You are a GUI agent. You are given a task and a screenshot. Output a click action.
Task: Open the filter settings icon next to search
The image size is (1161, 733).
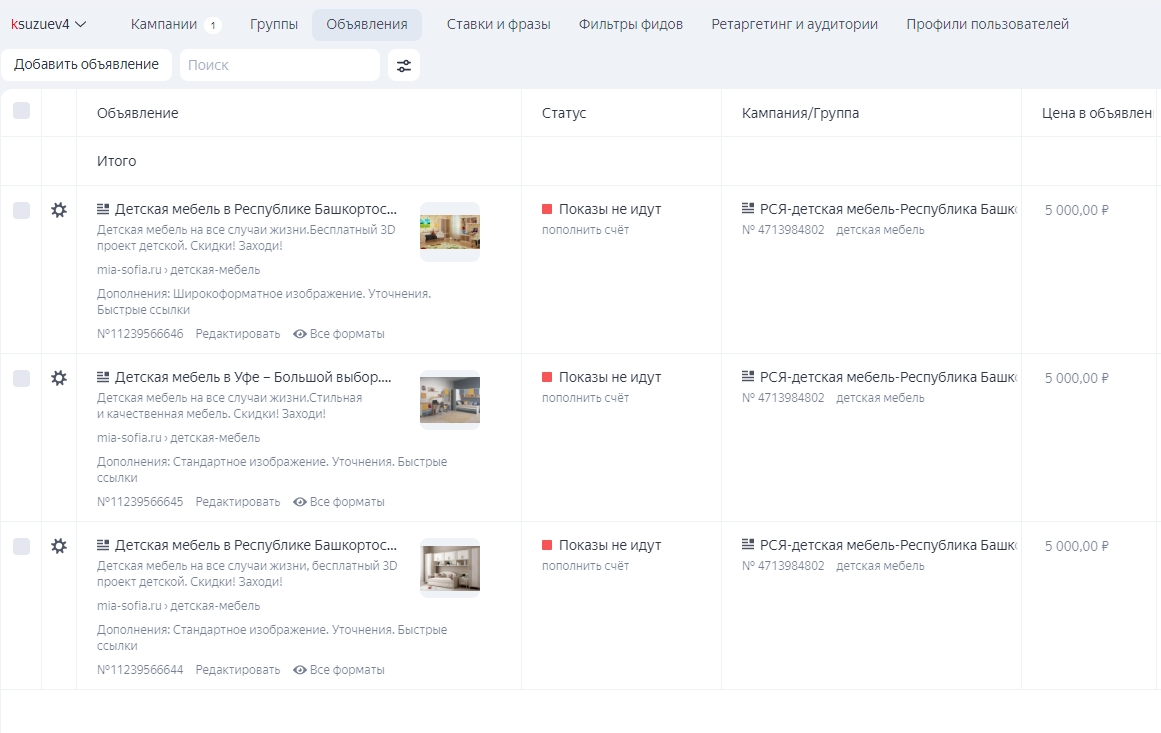coord(404,65)
